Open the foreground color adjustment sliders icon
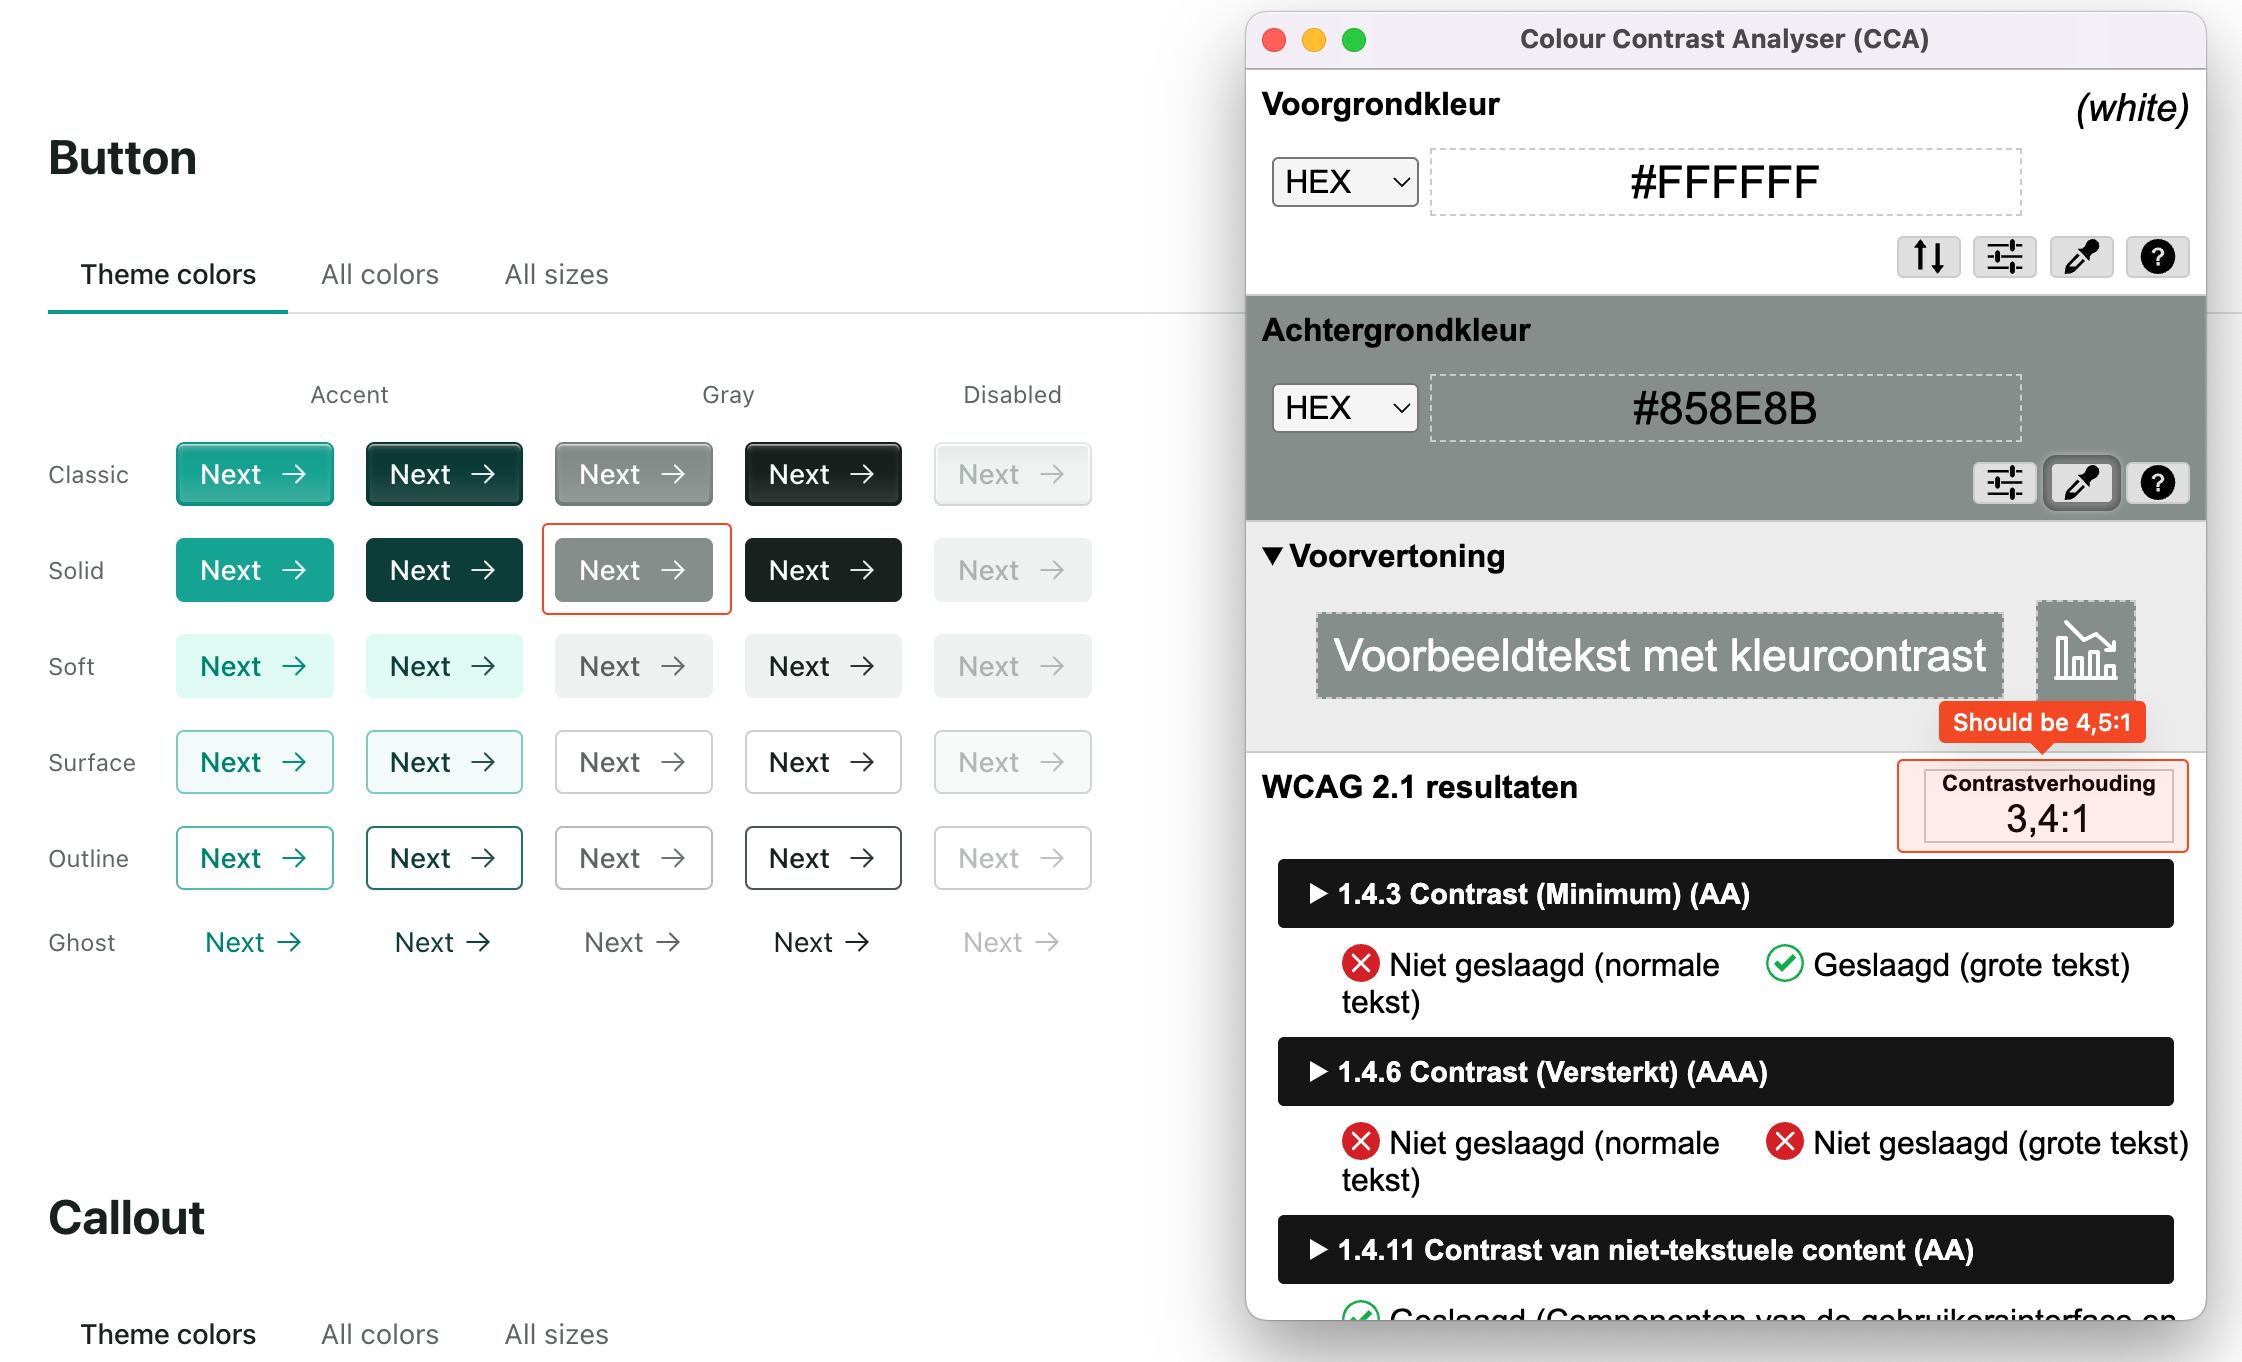 (x=2004, y=257)
